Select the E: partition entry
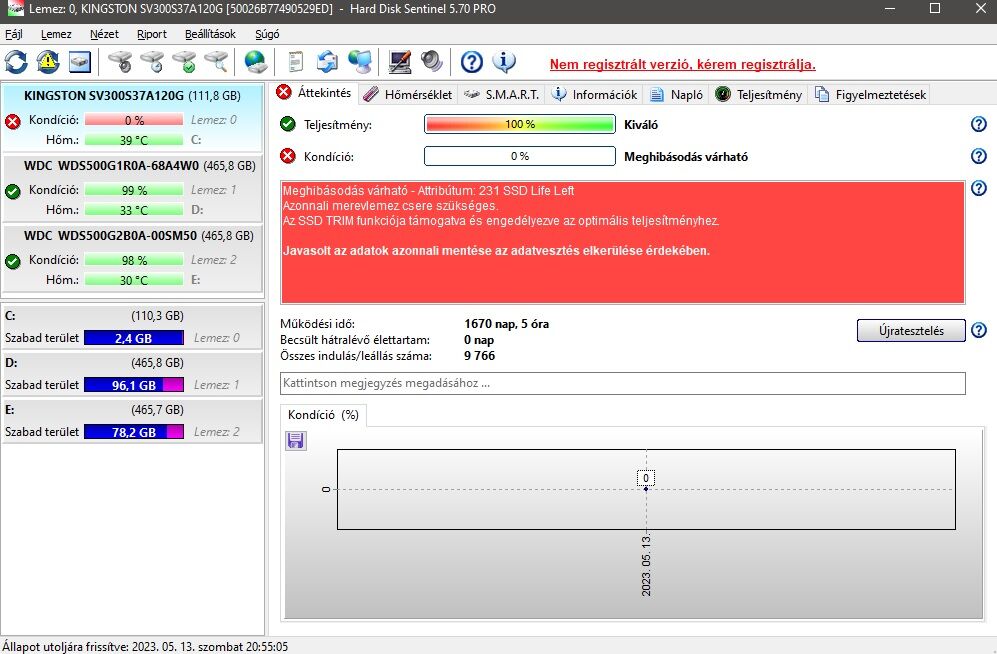The image size is (997, 654). click(x=132, y=421)
